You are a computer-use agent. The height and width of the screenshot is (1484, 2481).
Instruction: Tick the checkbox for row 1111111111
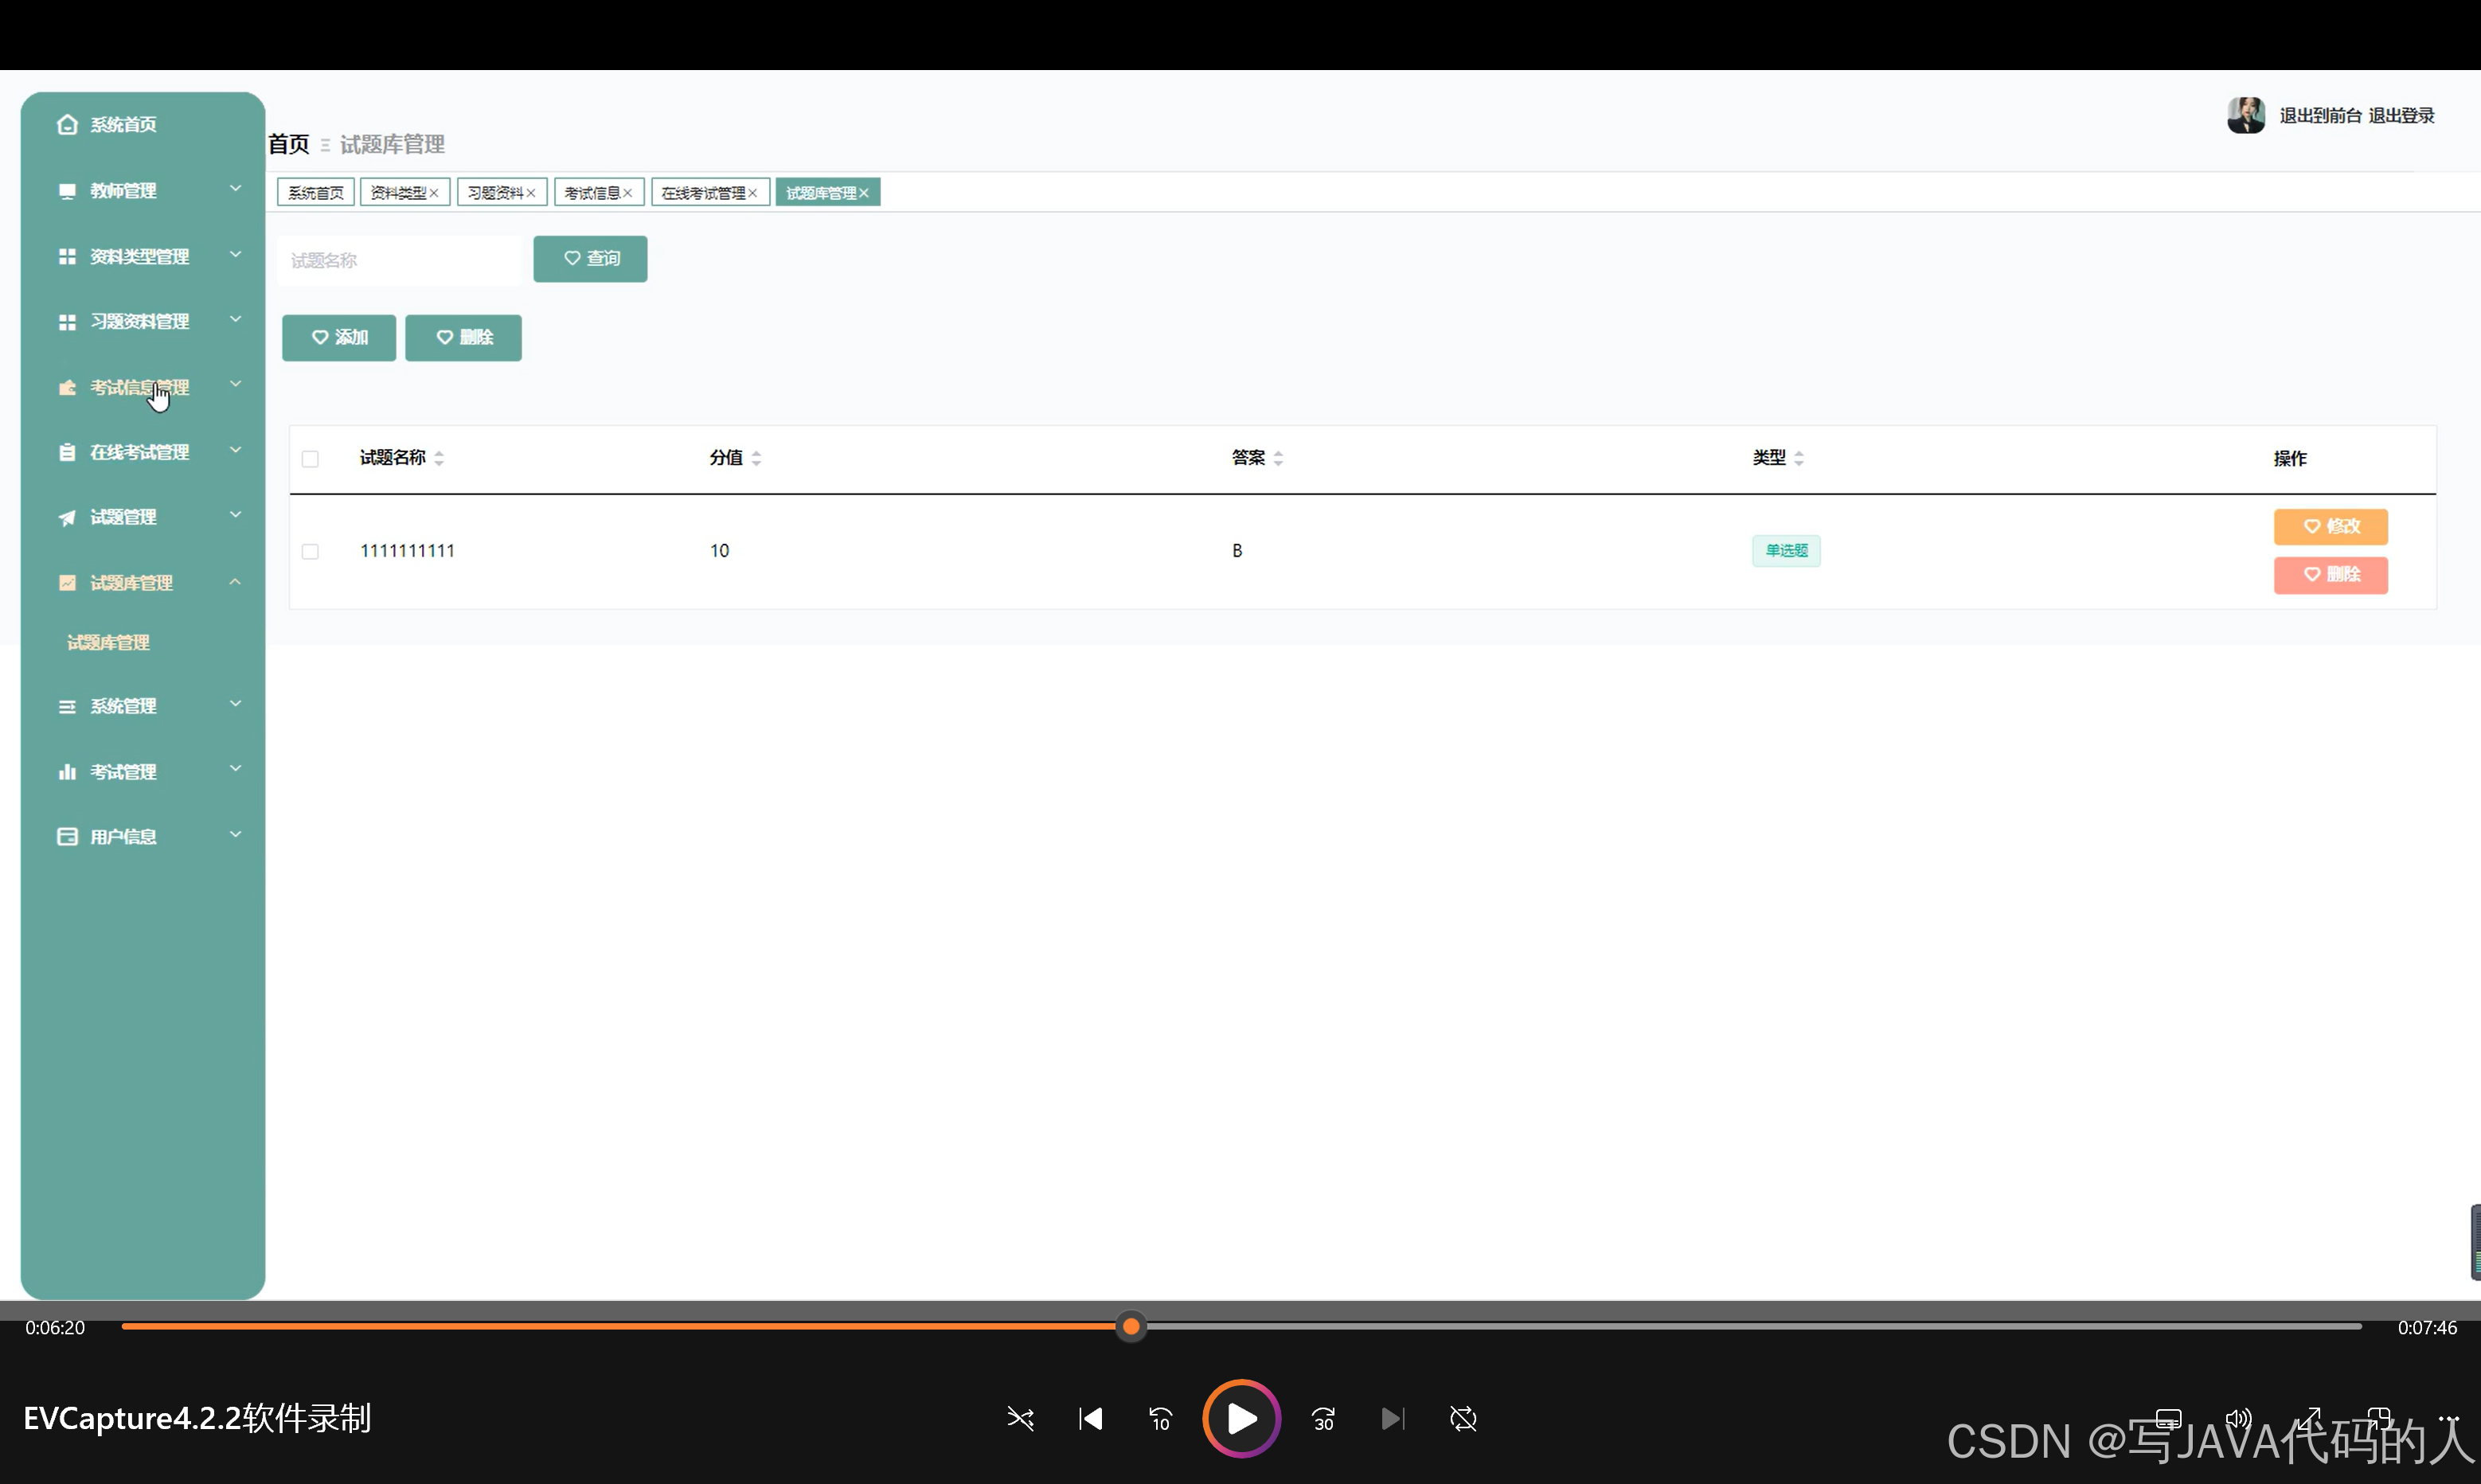coord(310,551)
